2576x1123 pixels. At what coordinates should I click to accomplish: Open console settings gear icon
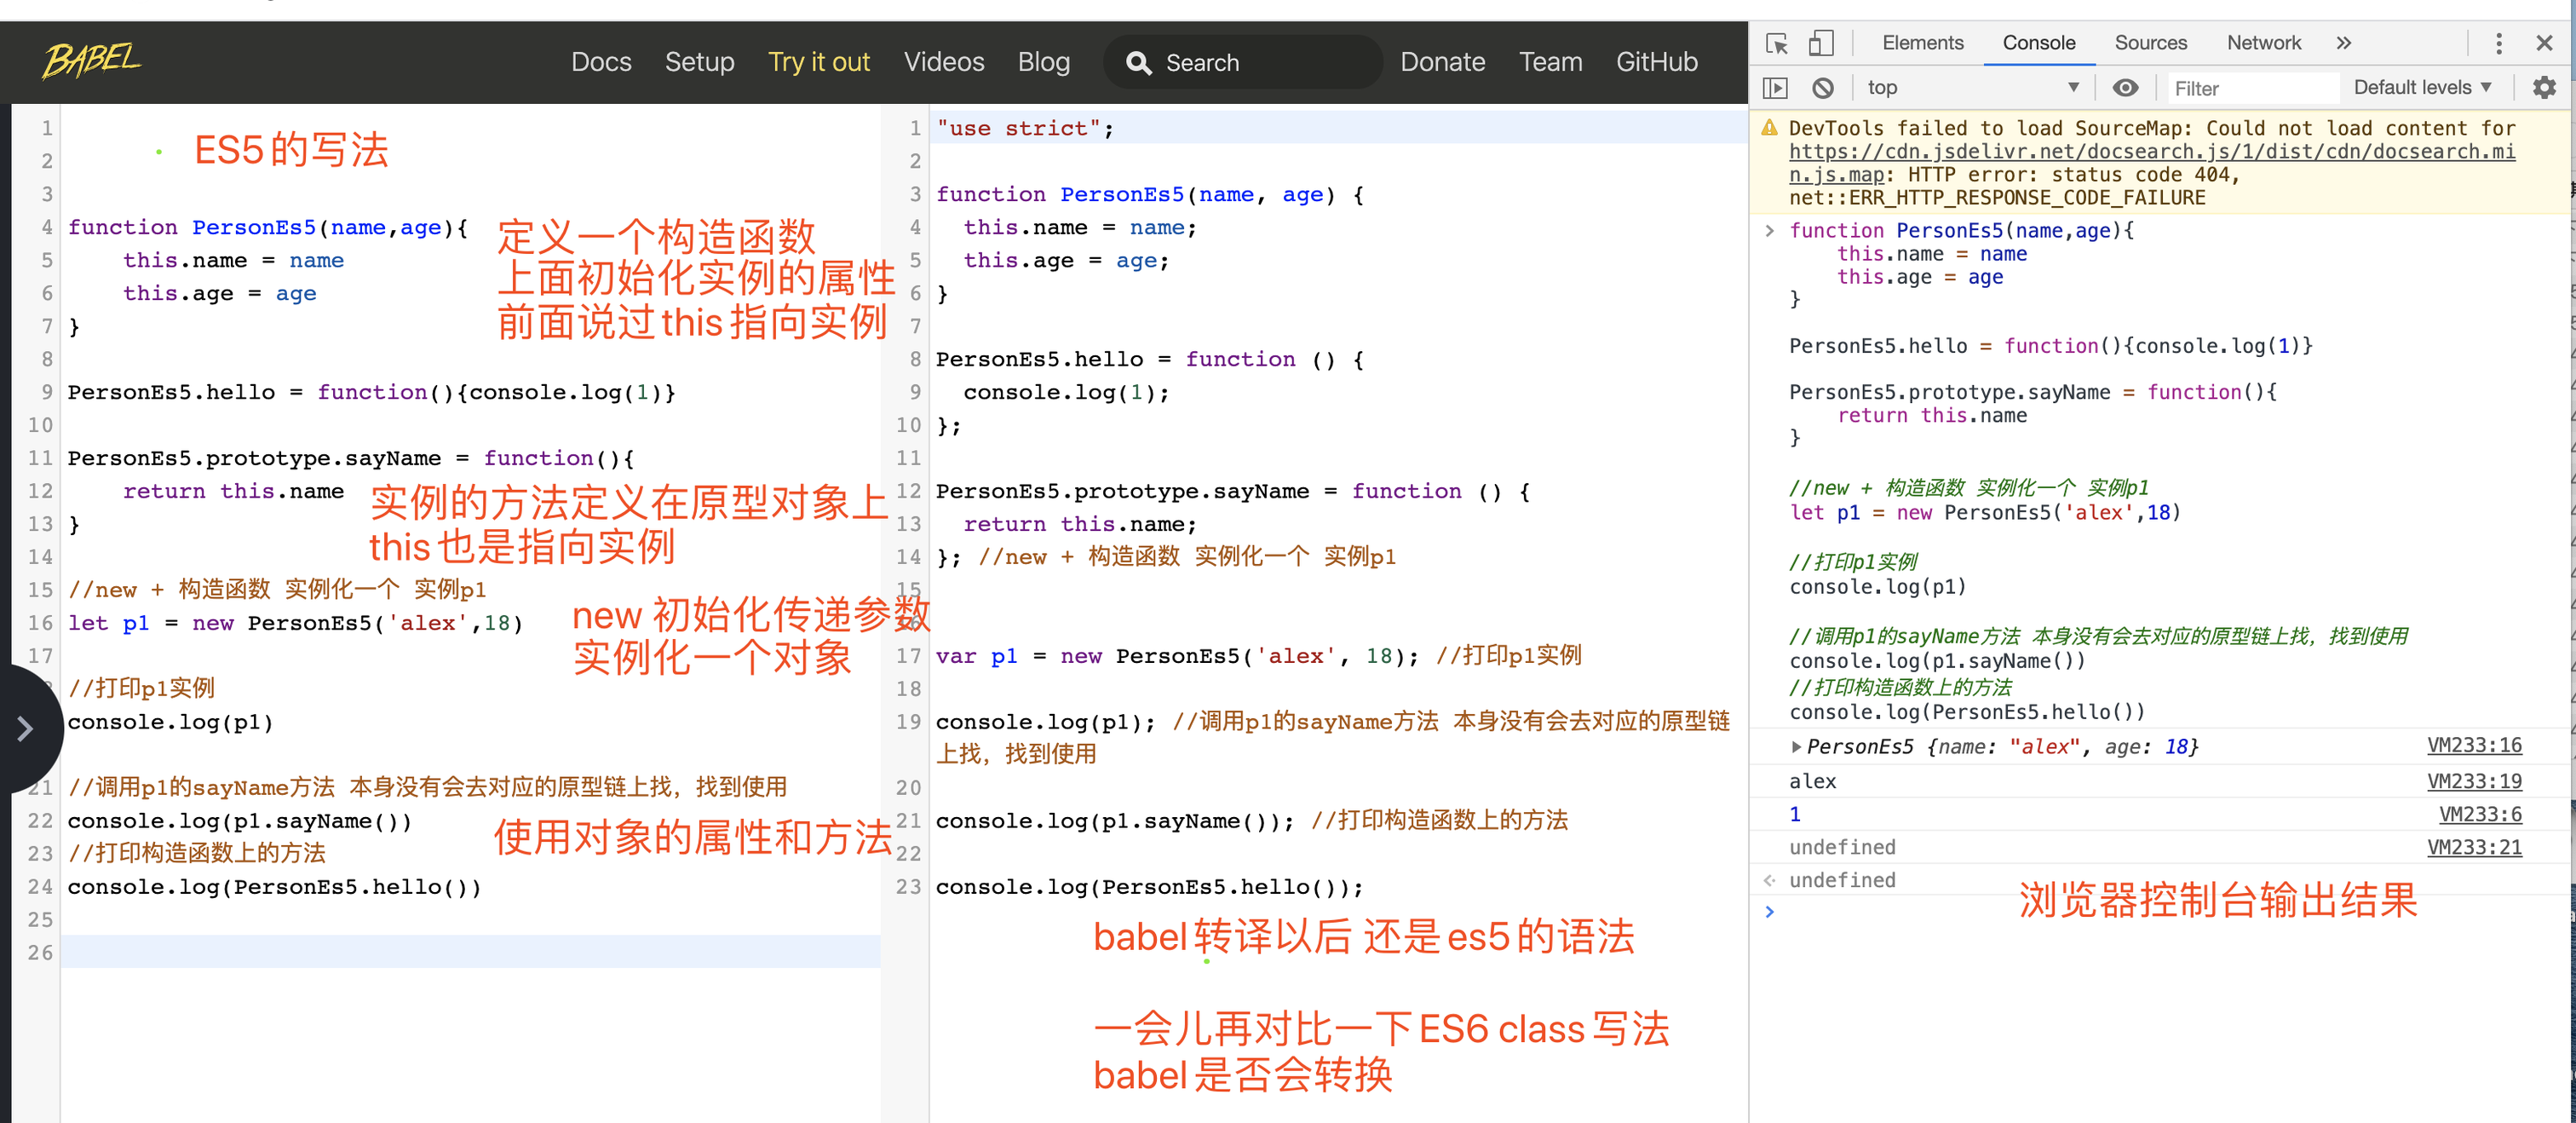2544,88
